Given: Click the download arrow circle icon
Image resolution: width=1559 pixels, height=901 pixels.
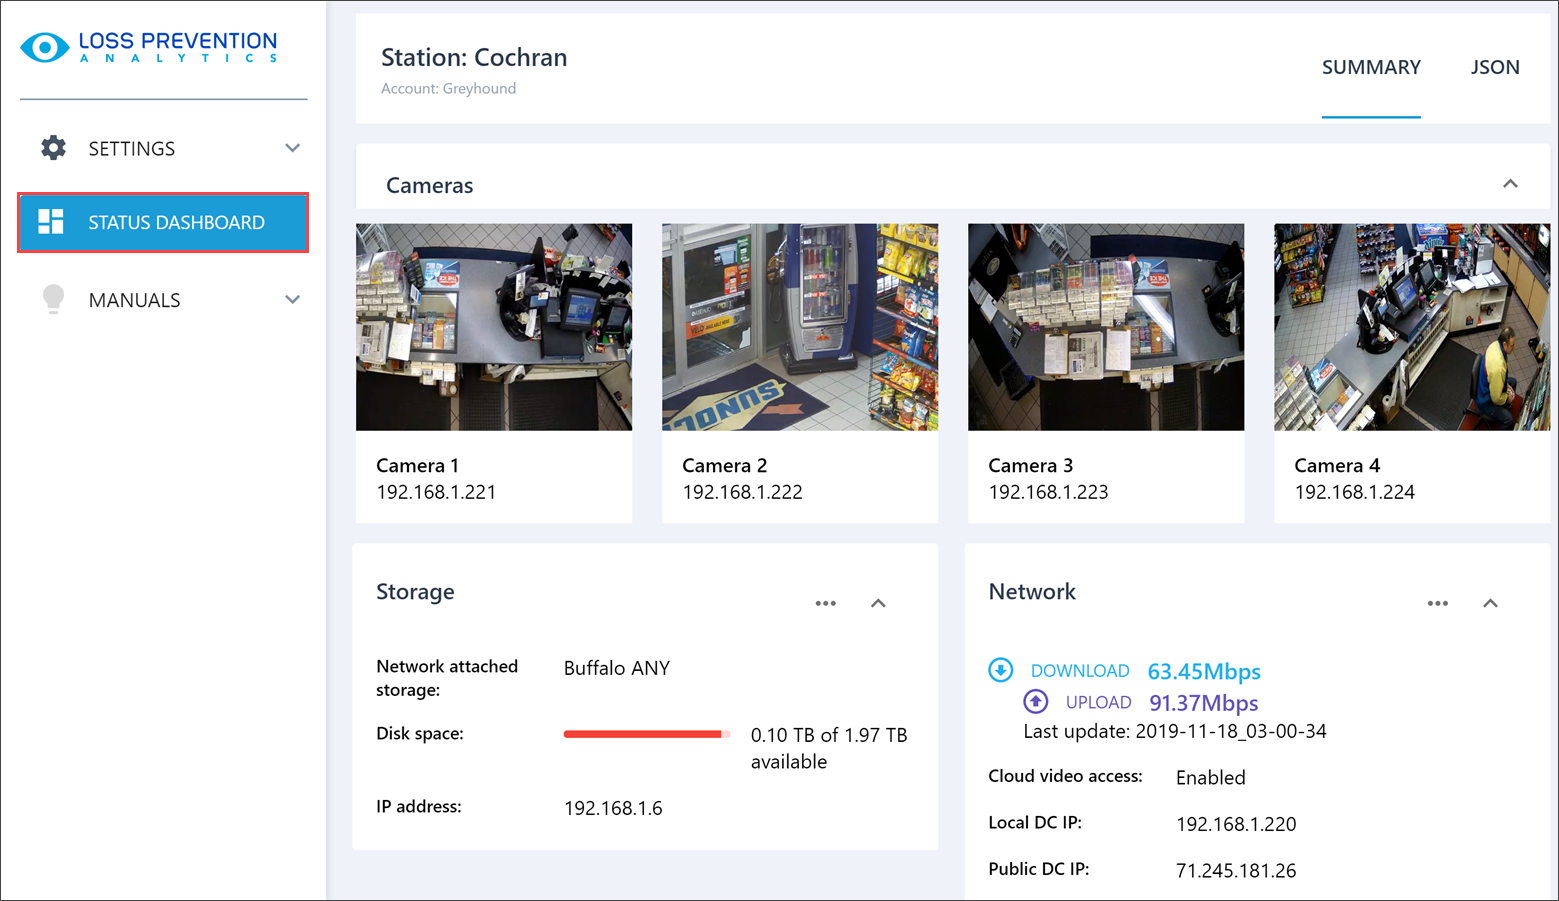Looking at the screenshot, I should (x=1000, y=670).
